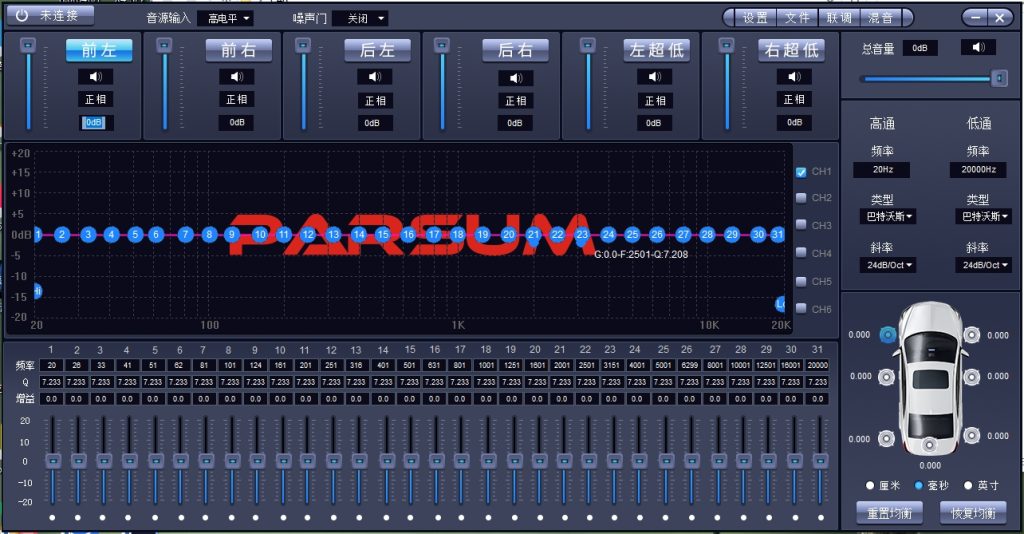The image size is (1024, 534).
Task: Mute the 前右 channel speaker icon
Action: click(236, 77)
